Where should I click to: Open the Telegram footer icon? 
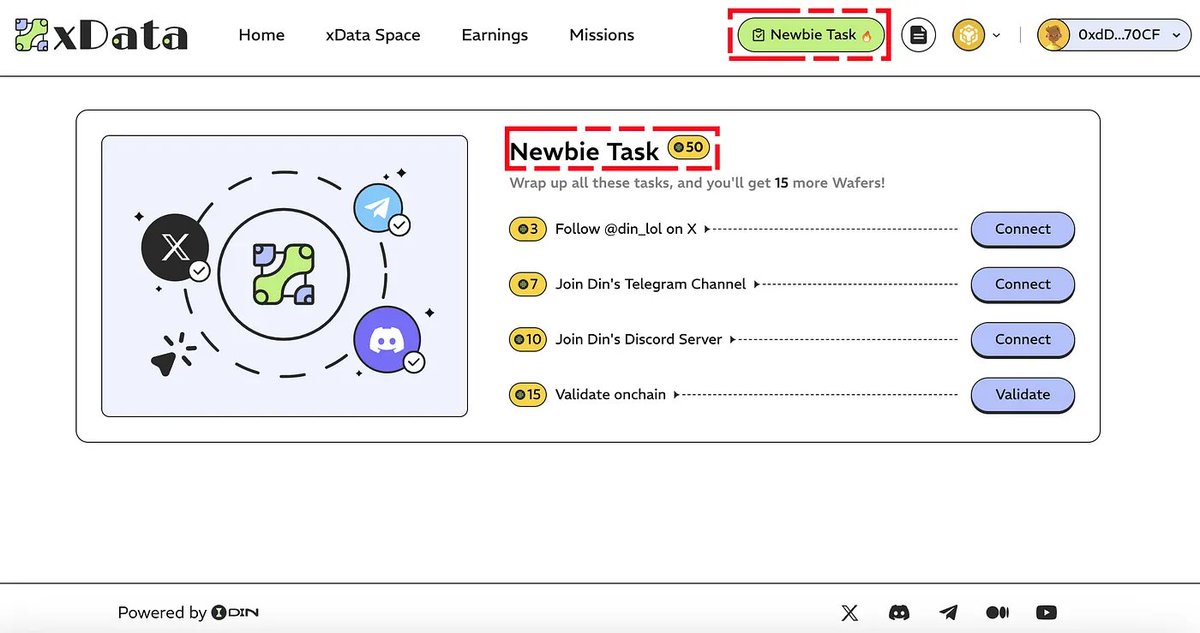click(948, 612)
